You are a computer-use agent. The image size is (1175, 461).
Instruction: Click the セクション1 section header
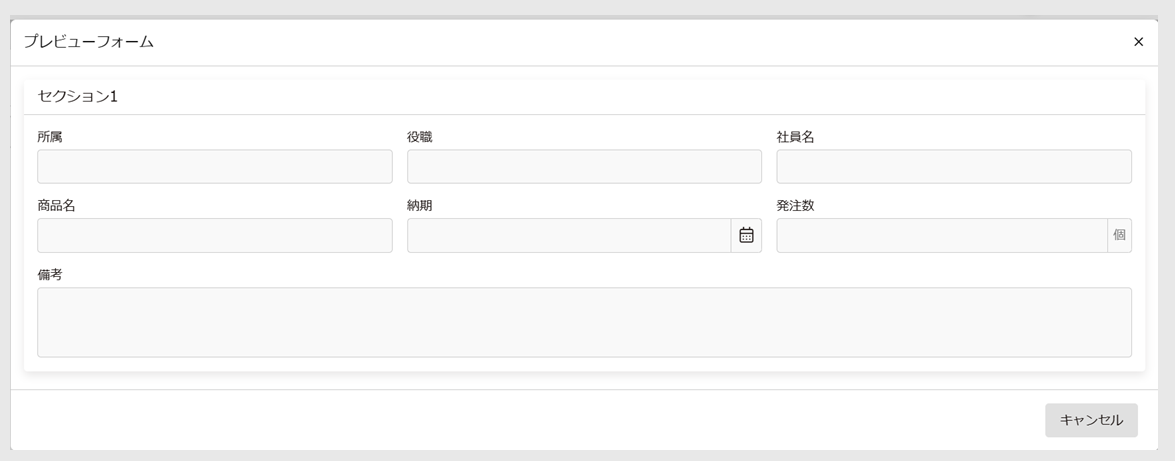78,97
